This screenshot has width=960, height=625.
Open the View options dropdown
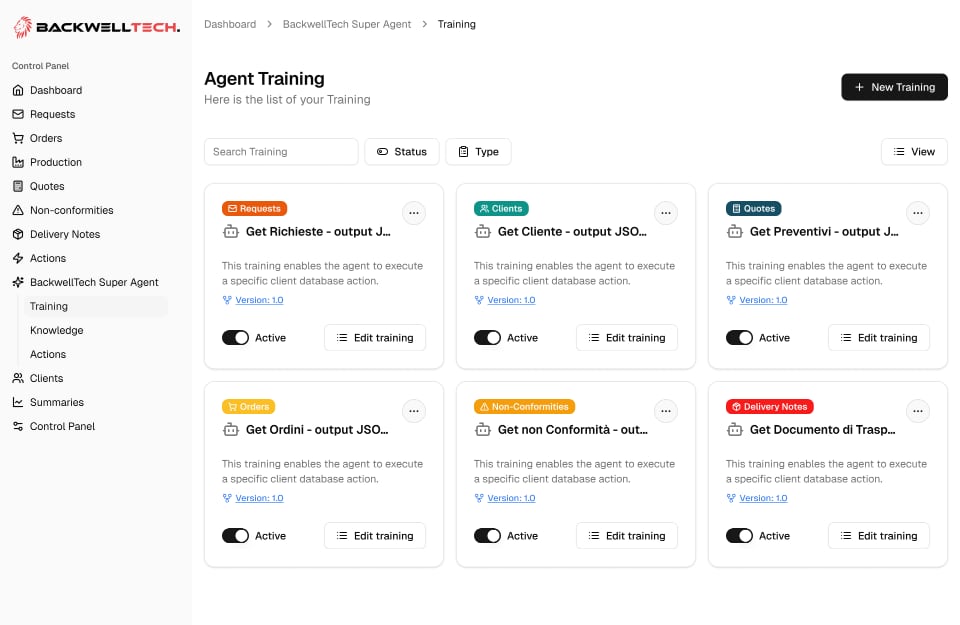(x=914, y=152)
